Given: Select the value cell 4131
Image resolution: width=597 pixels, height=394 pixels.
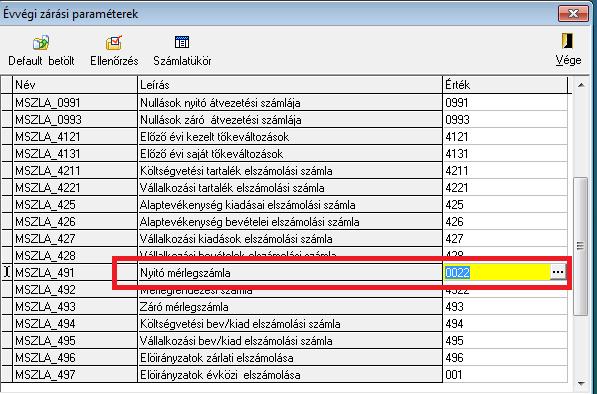Looking at the screenshot, I should coord(506,154).
